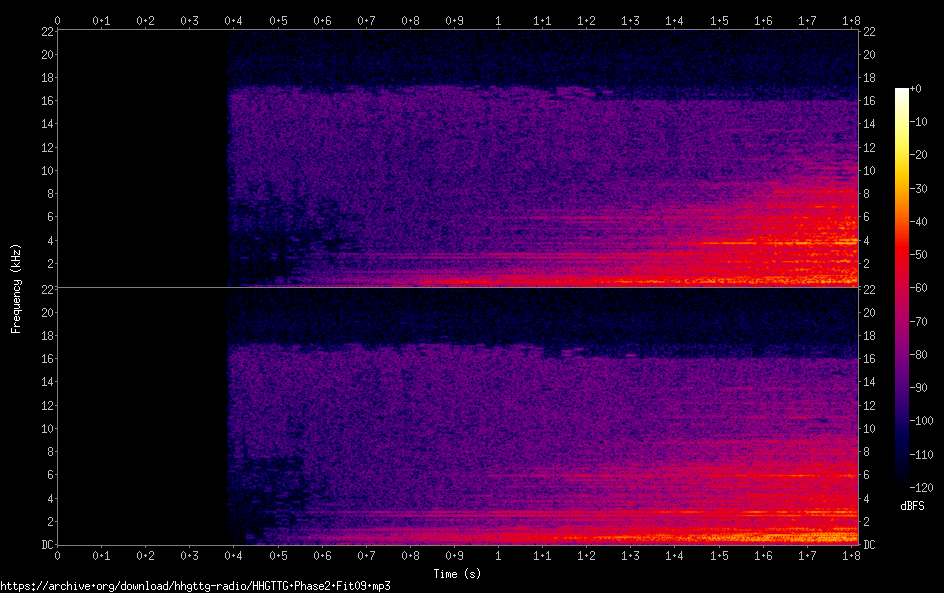The height and width of the screenshot is (593, 944).
Task: Click the archive.org URL at the bottom
Action: click(x=195, y=586)
